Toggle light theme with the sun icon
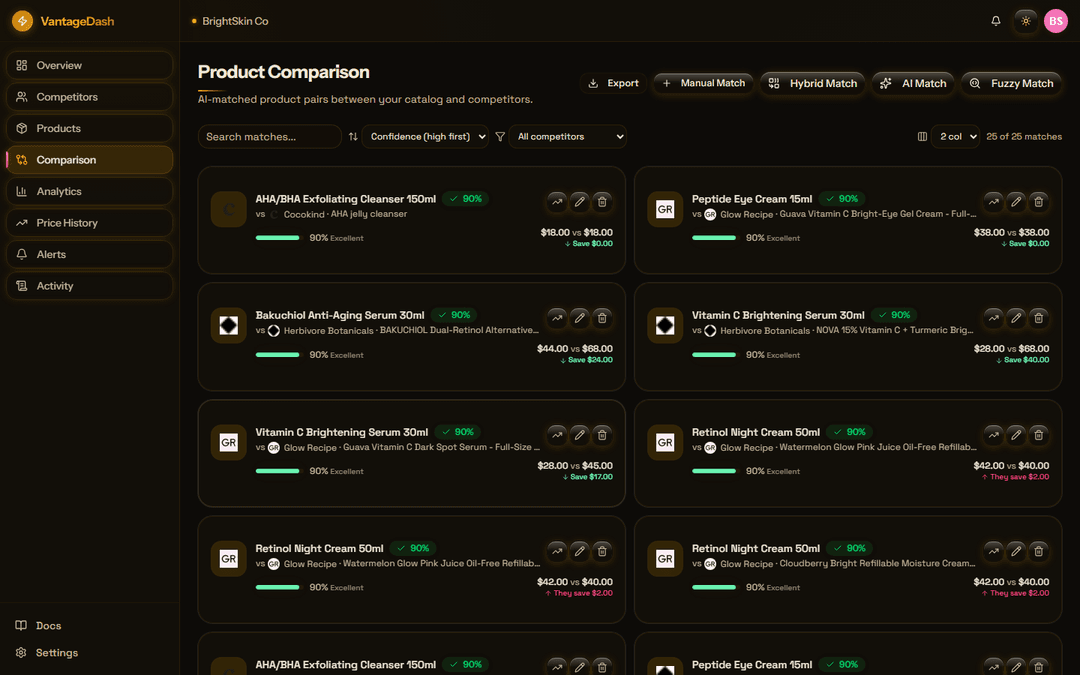 tap(1025, 20)
